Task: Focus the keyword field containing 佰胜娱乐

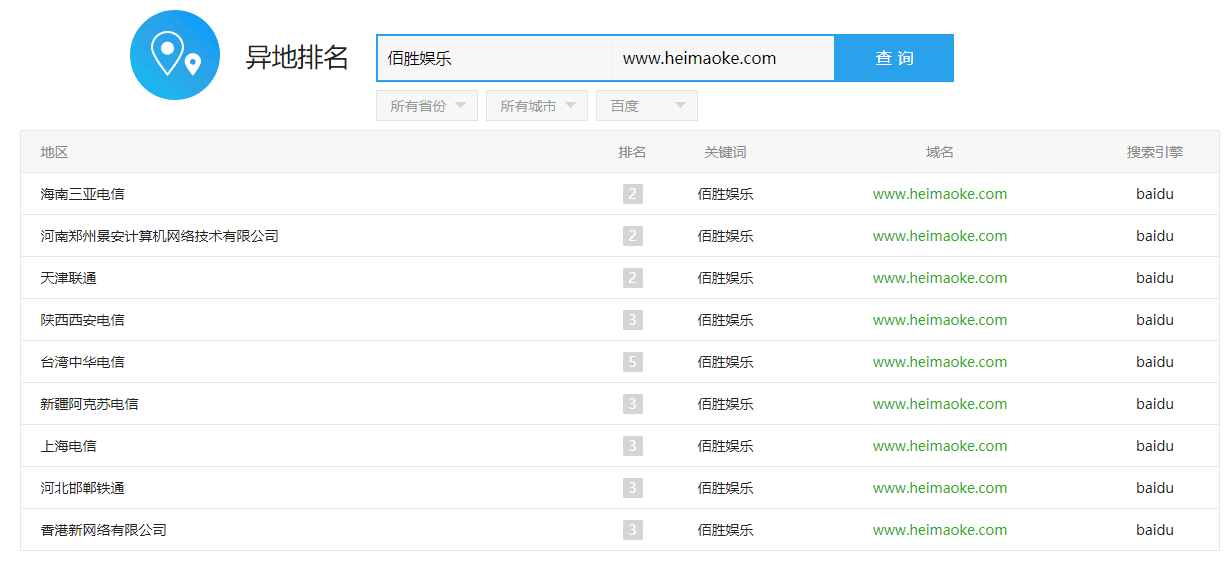Action: tap(495, 58)
